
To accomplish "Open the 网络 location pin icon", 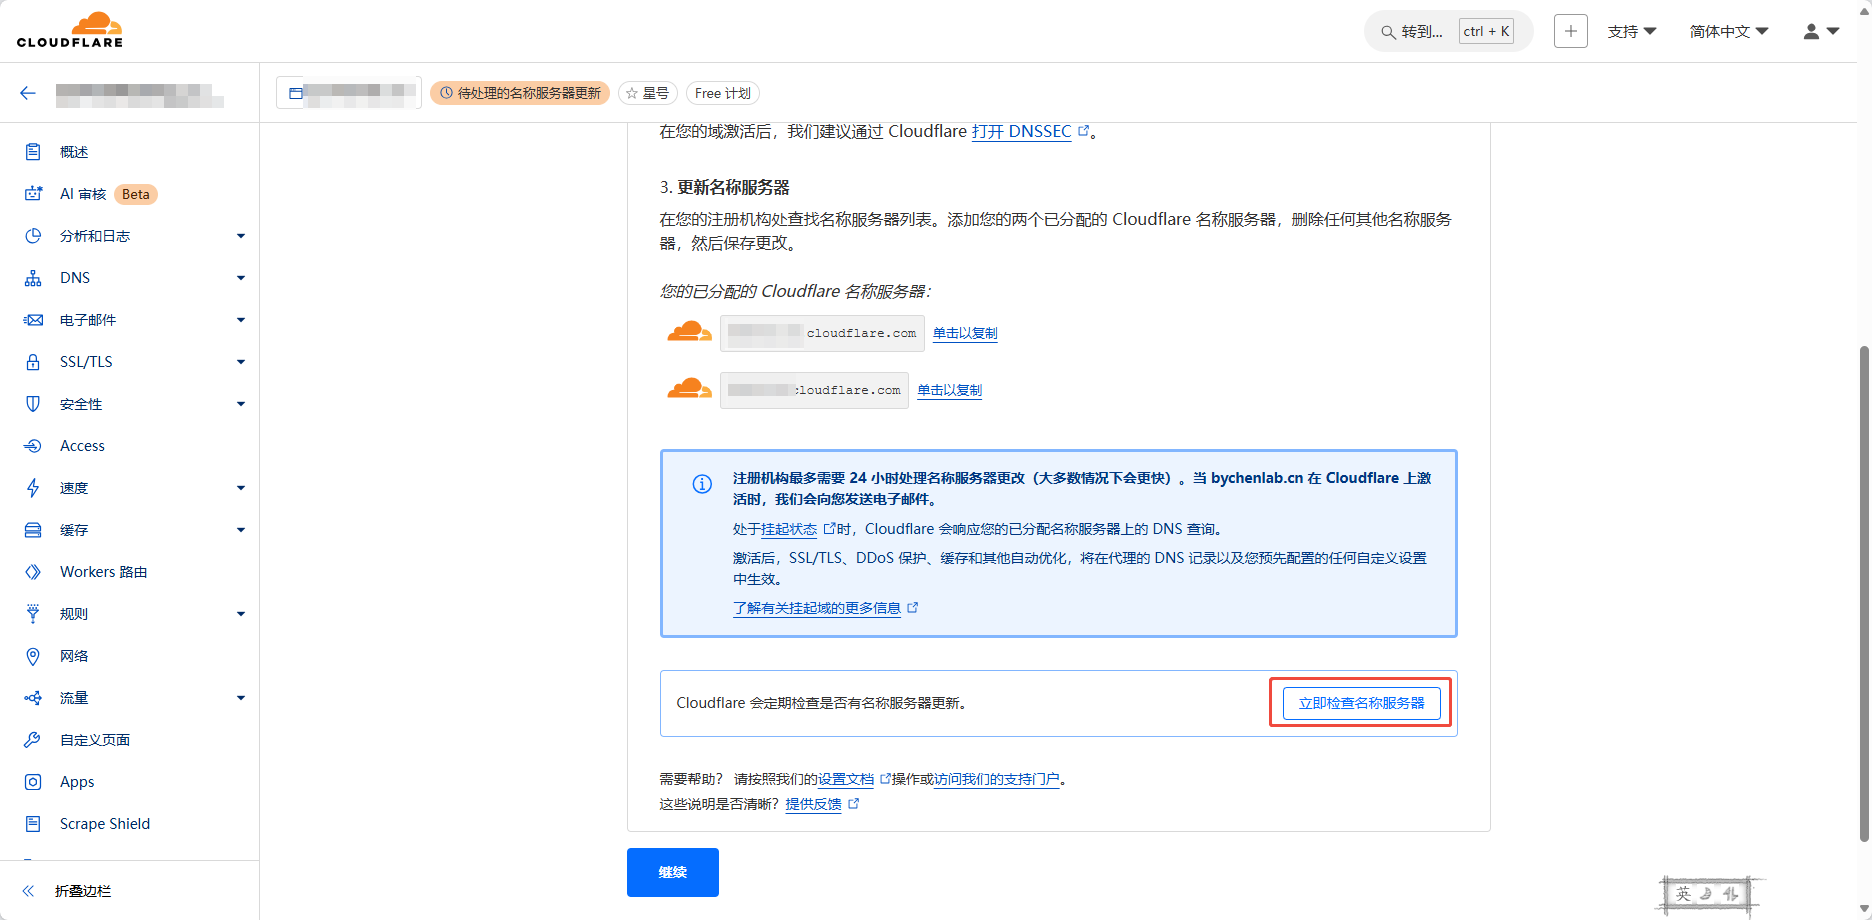I will tap(33, 656).
